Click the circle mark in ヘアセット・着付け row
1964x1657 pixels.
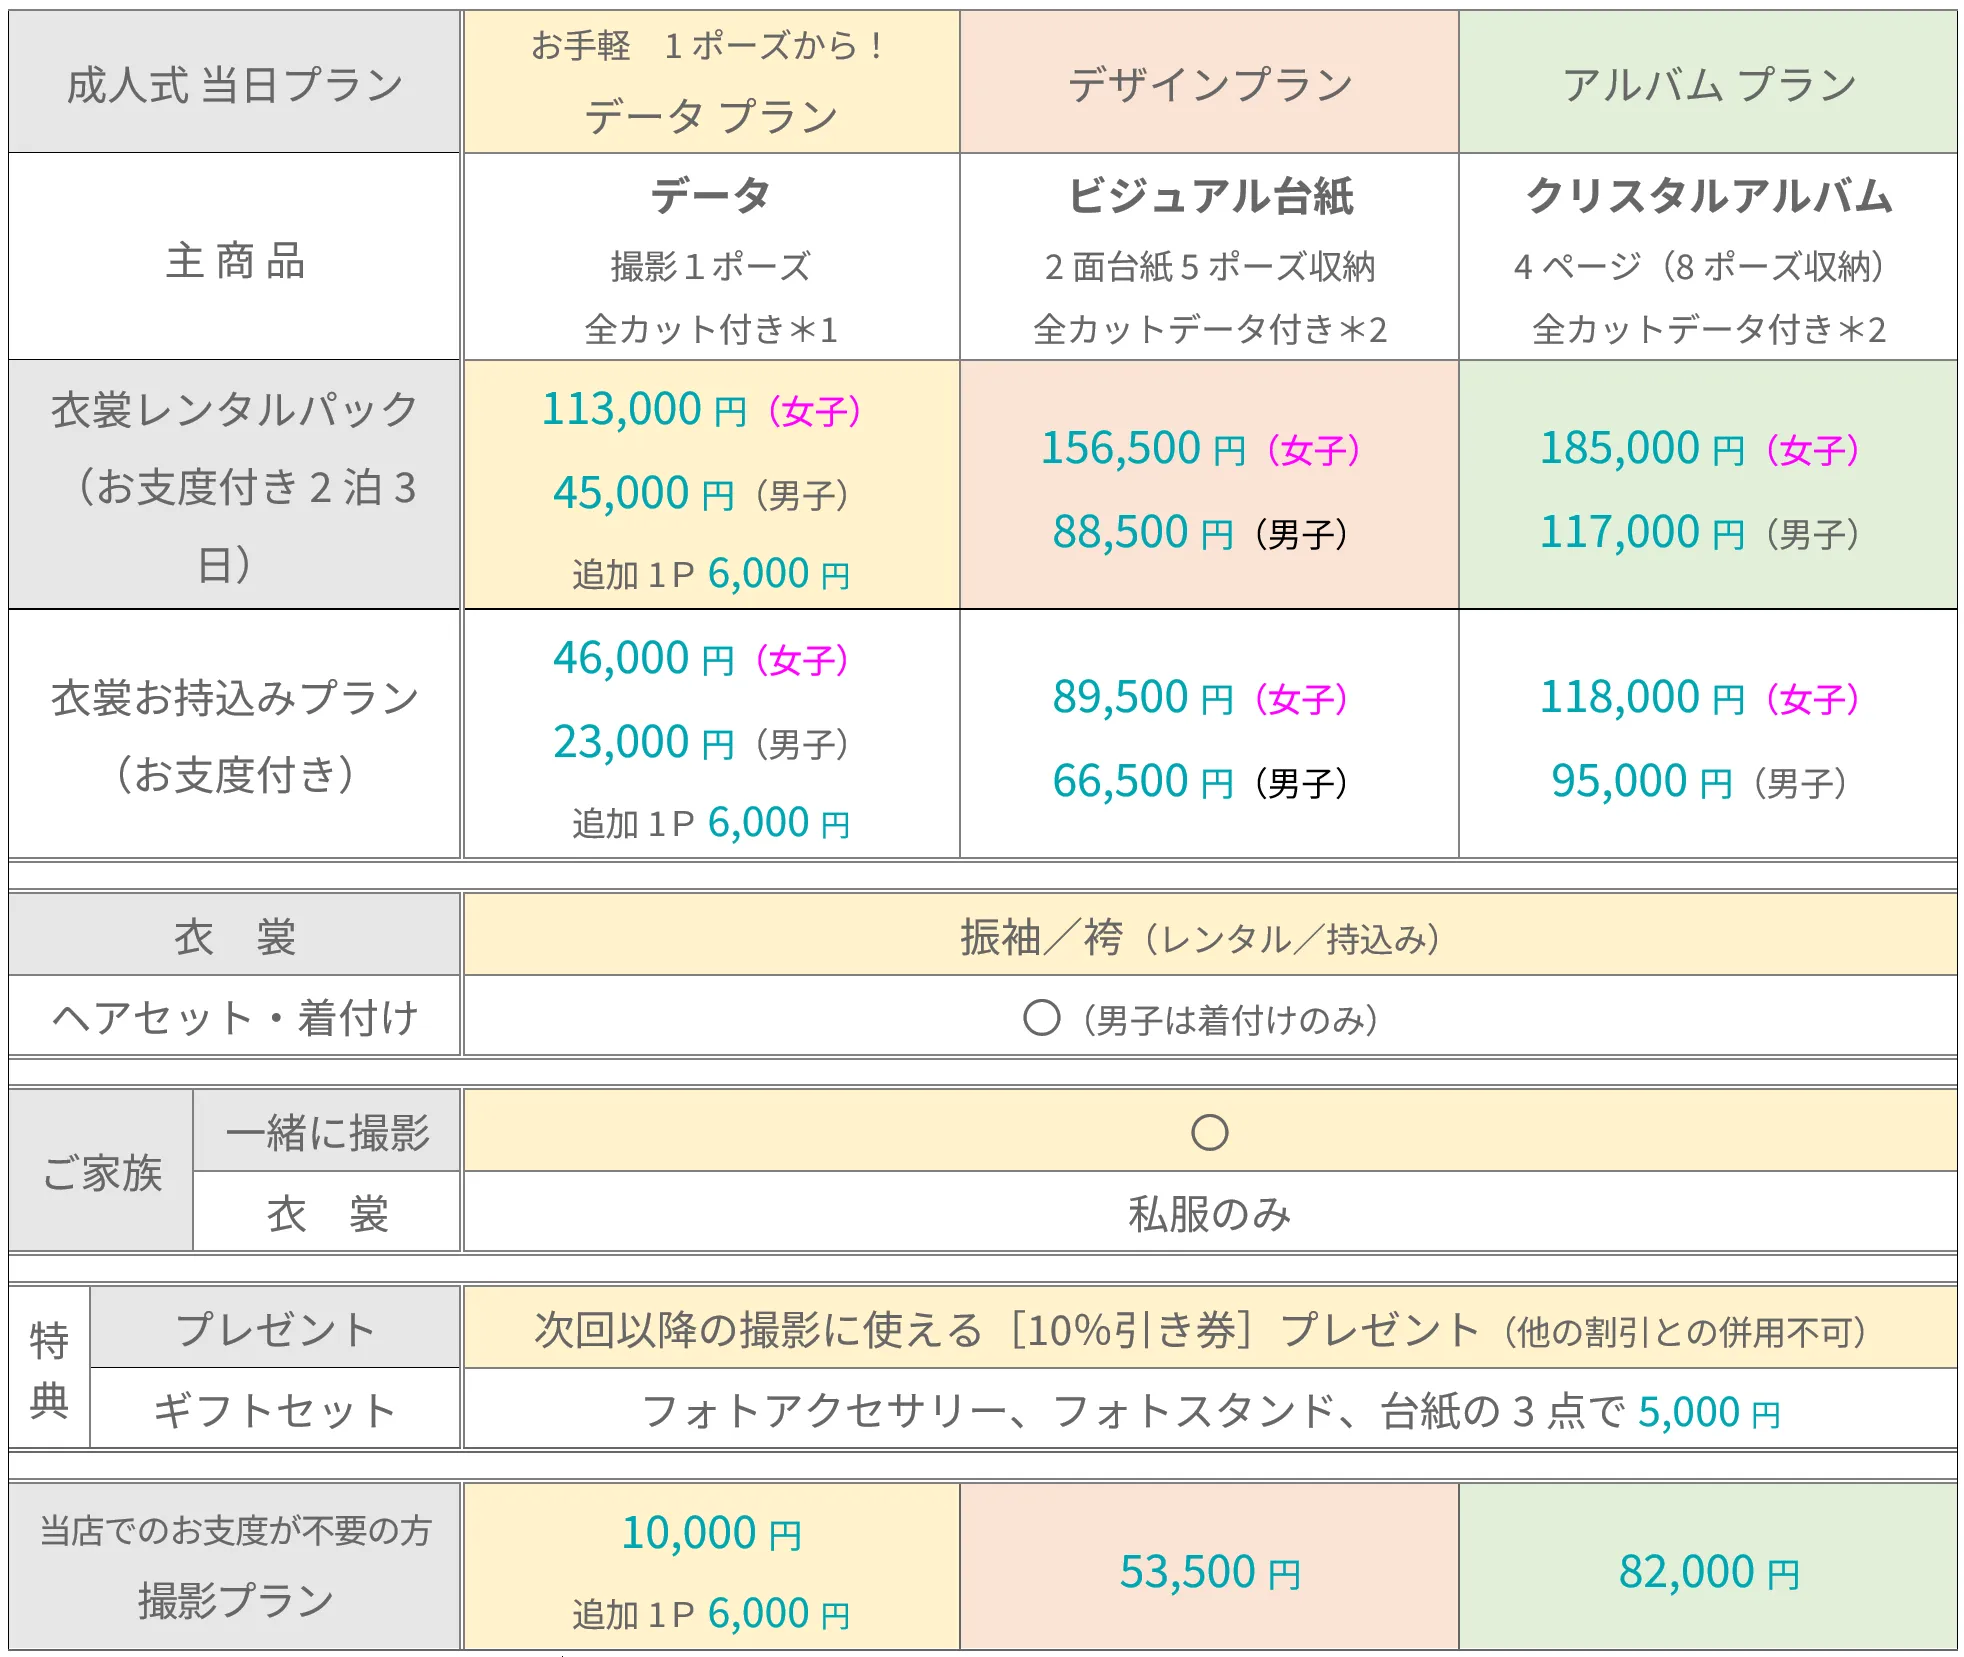(x=1041, y=1018)
